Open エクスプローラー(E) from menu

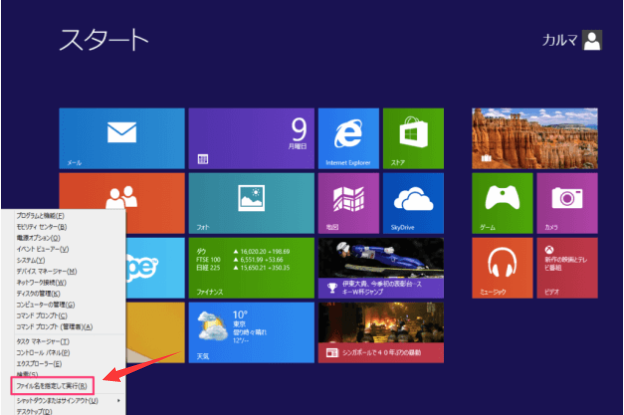(39, 364)
